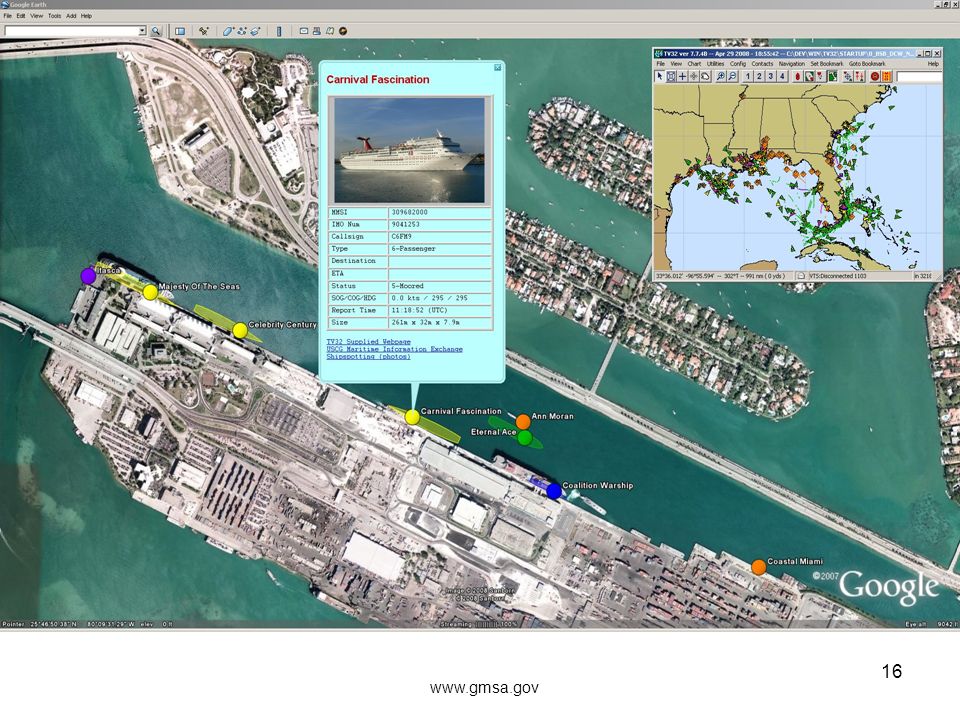Click the orange Ann Moran vessel marker
Screen dimensions: 960x720
(523, 421)
